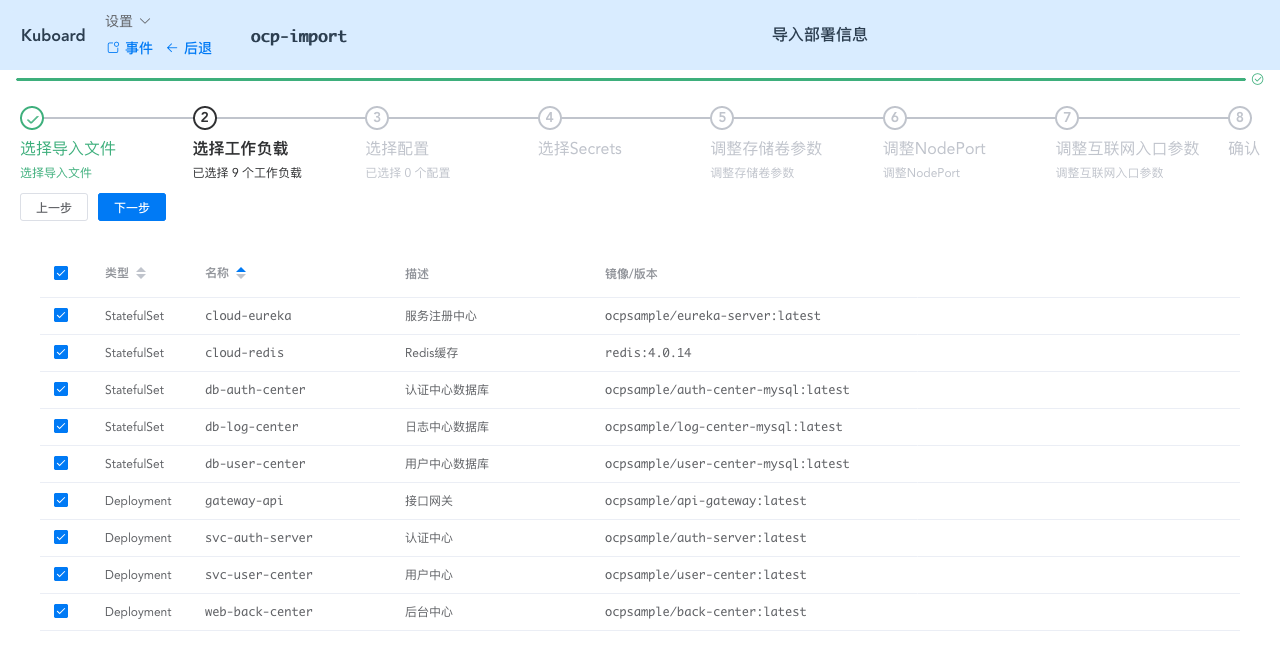Click the step 2 circle icon
This screenshot has width=1280, height=661.
[204, 118]
